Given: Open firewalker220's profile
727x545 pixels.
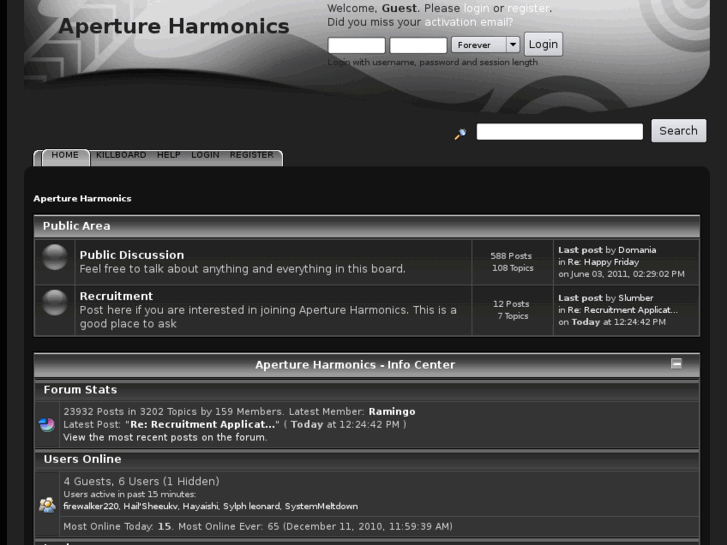Looking at the screenshot, I should pos(91,506).
